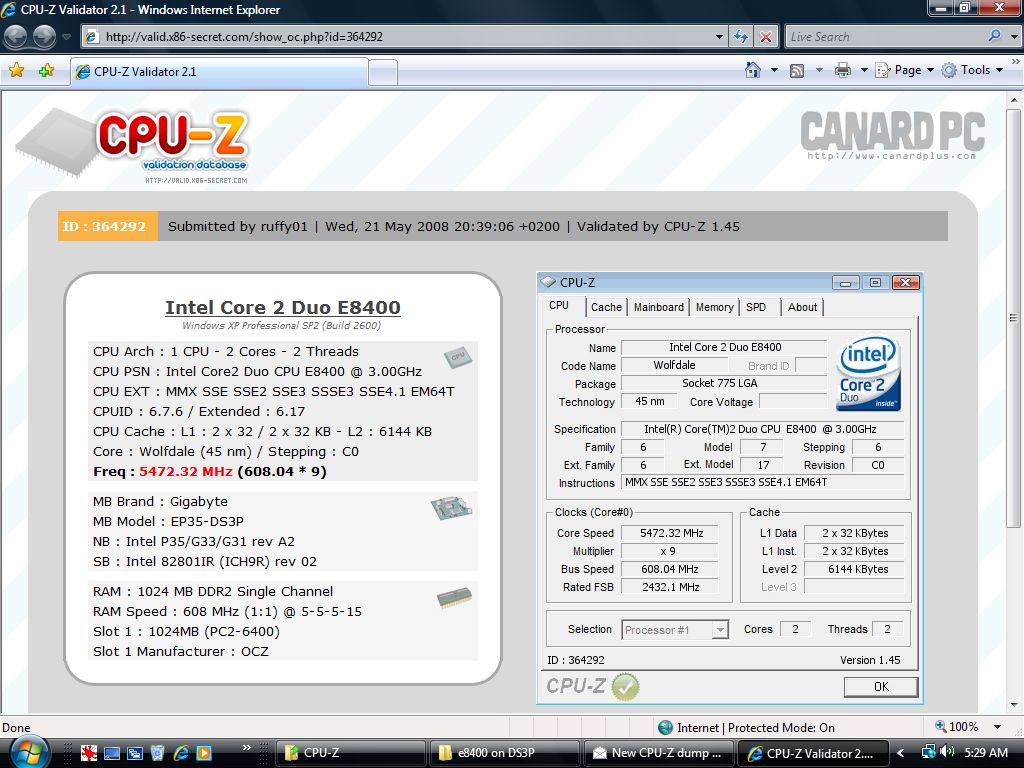Click the Slot 1 Manufacturer : OCZ line

181,651
